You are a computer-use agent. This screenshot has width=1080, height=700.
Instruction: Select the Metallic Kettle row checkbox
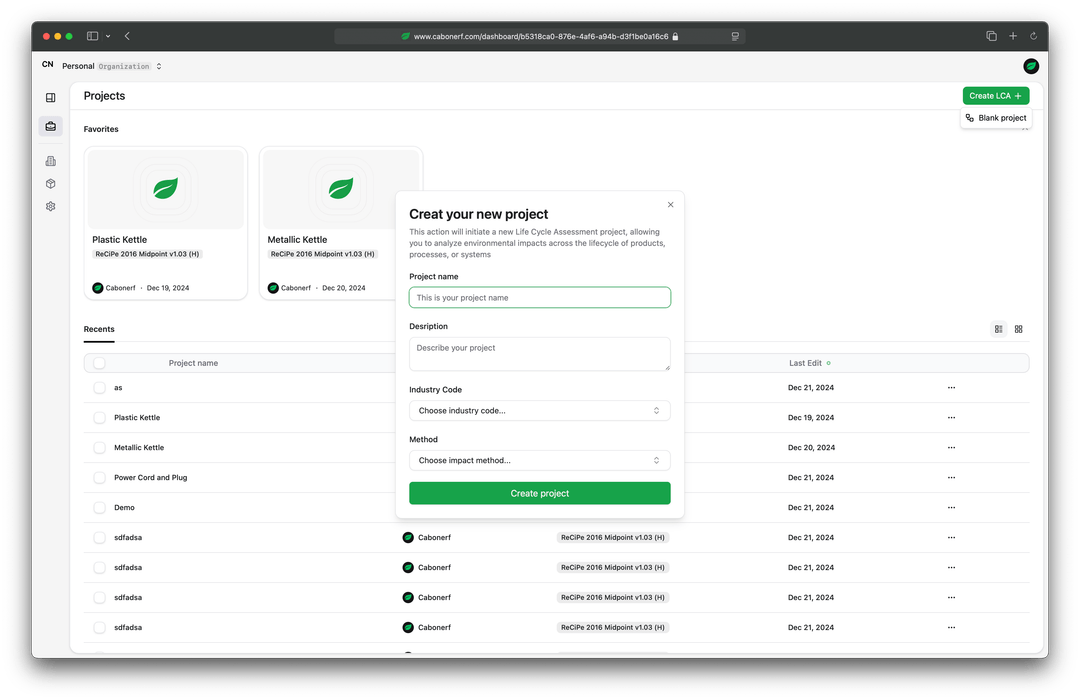(99, 448)
